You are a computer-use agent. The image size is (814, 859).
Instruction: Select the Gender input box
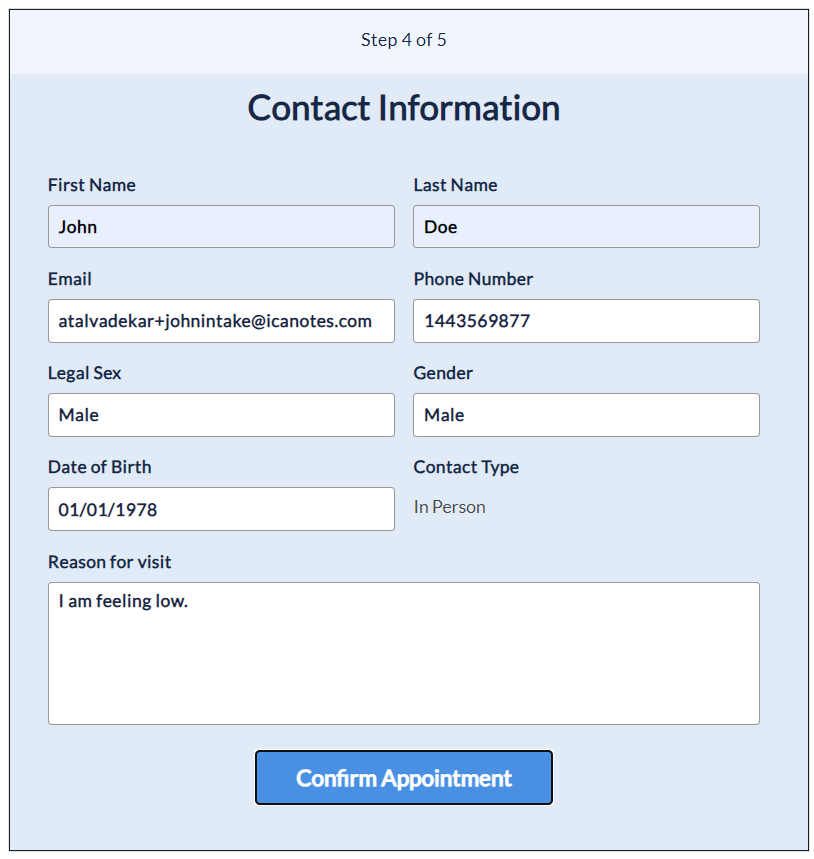(x=586, y=415)
